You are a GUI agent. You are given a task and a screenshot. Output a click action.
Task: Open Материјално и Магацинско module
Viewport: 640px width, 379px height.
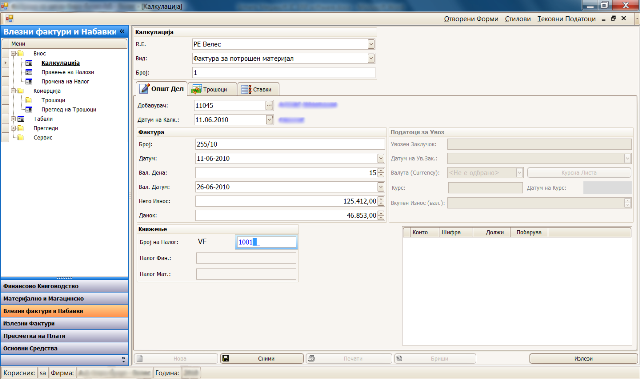pos(64,299)
